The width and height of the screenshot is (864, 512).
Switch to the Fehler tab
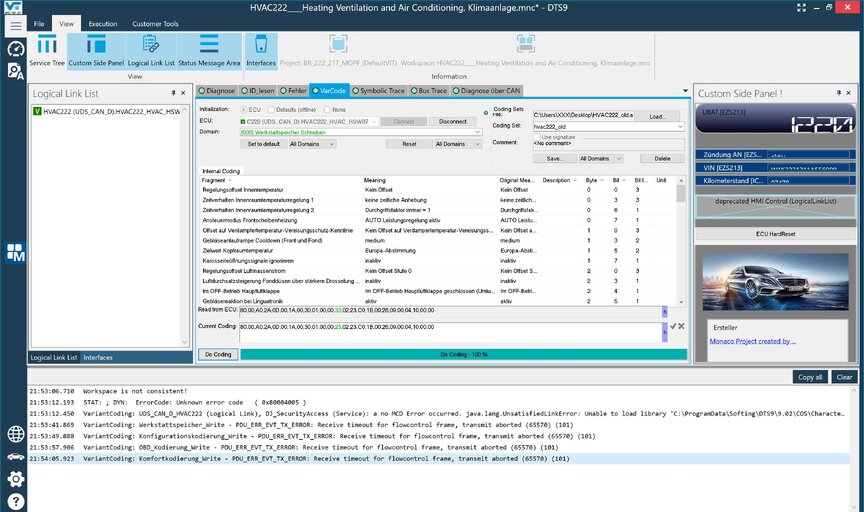(x=293, y=91)
